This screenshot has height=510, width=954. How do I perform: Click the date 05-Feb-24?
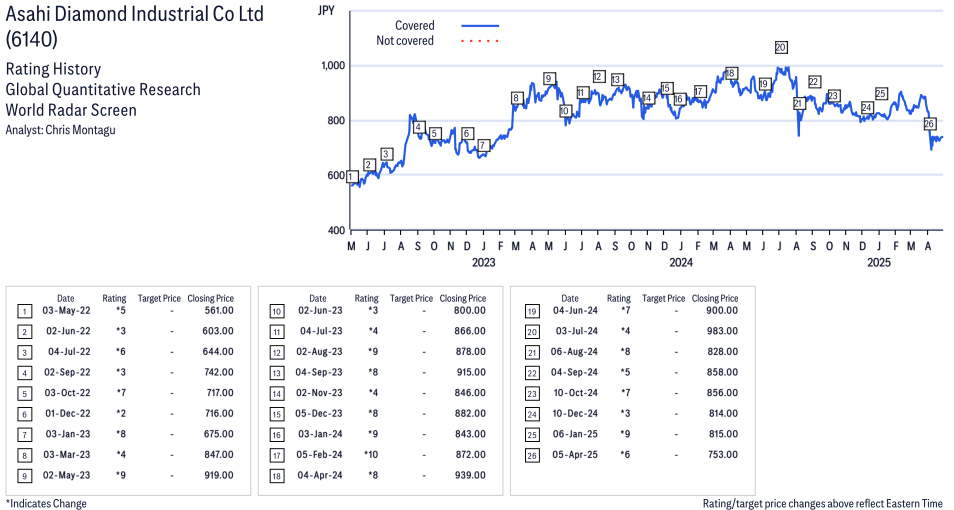coord(319,454)
